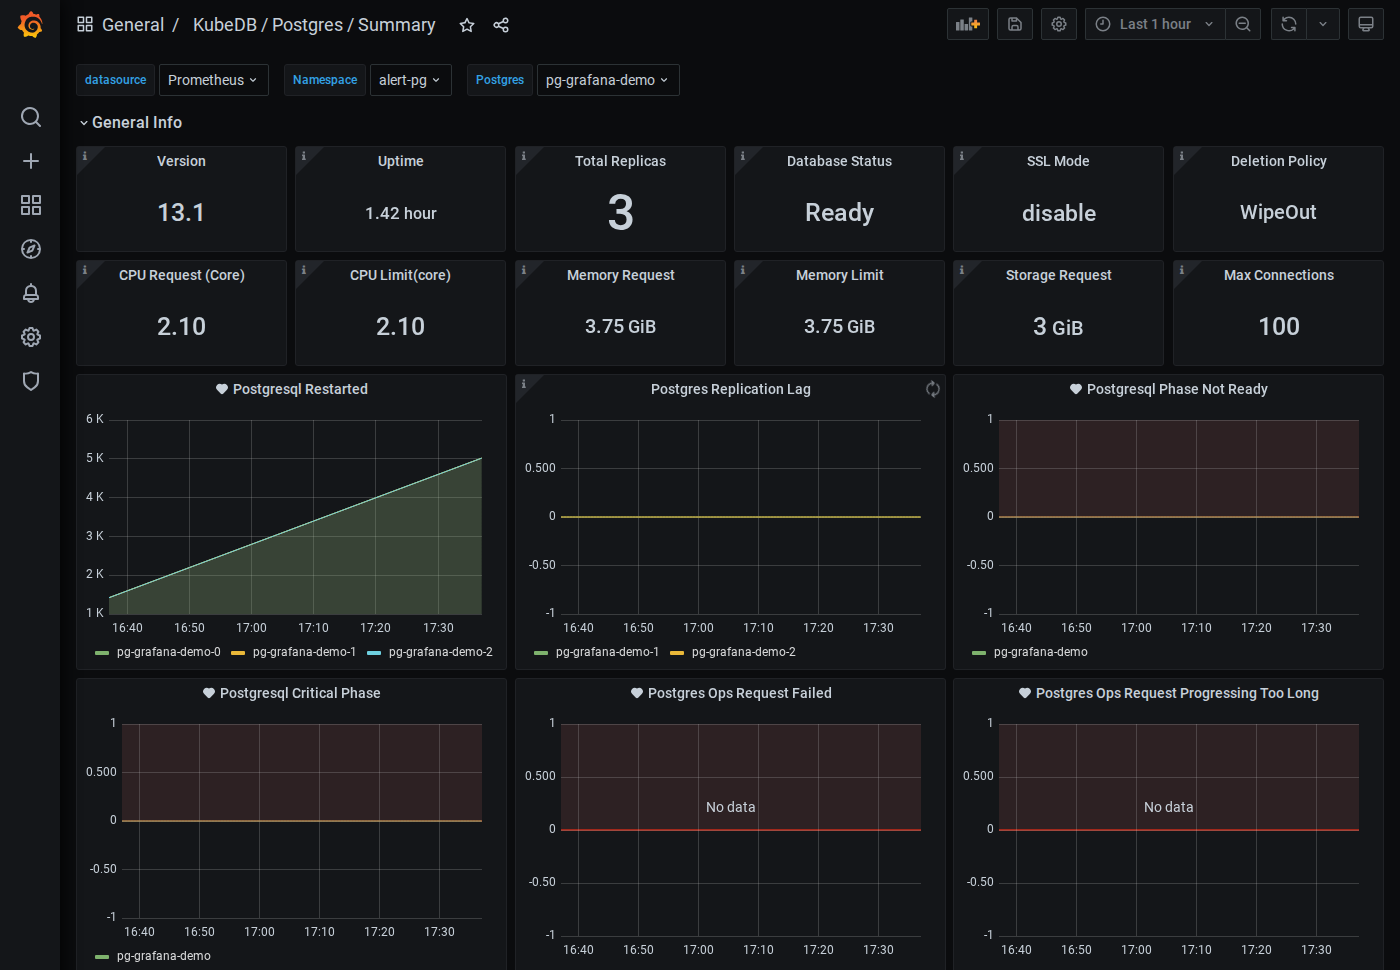Click the WipeOut value in Deletion Policy
1400x970 pixels.
pos(1278,212)
